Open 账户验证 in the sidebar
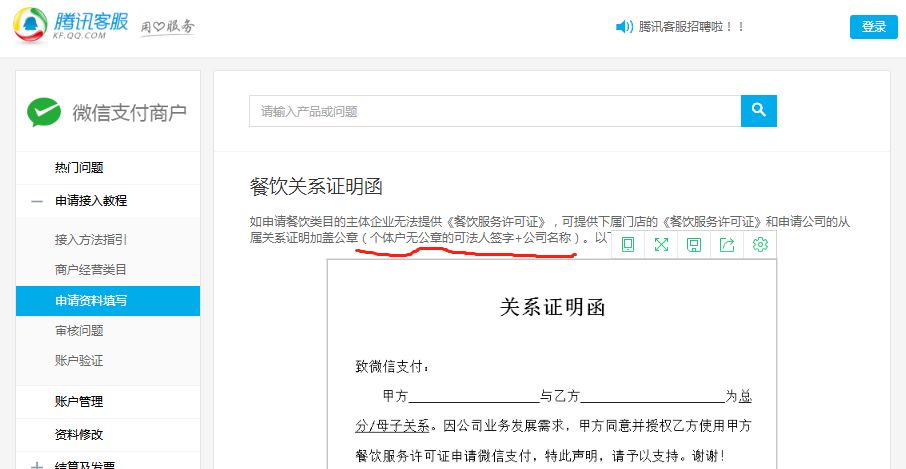The width and height of the screenshot is (906, 469). coord(79,360)
